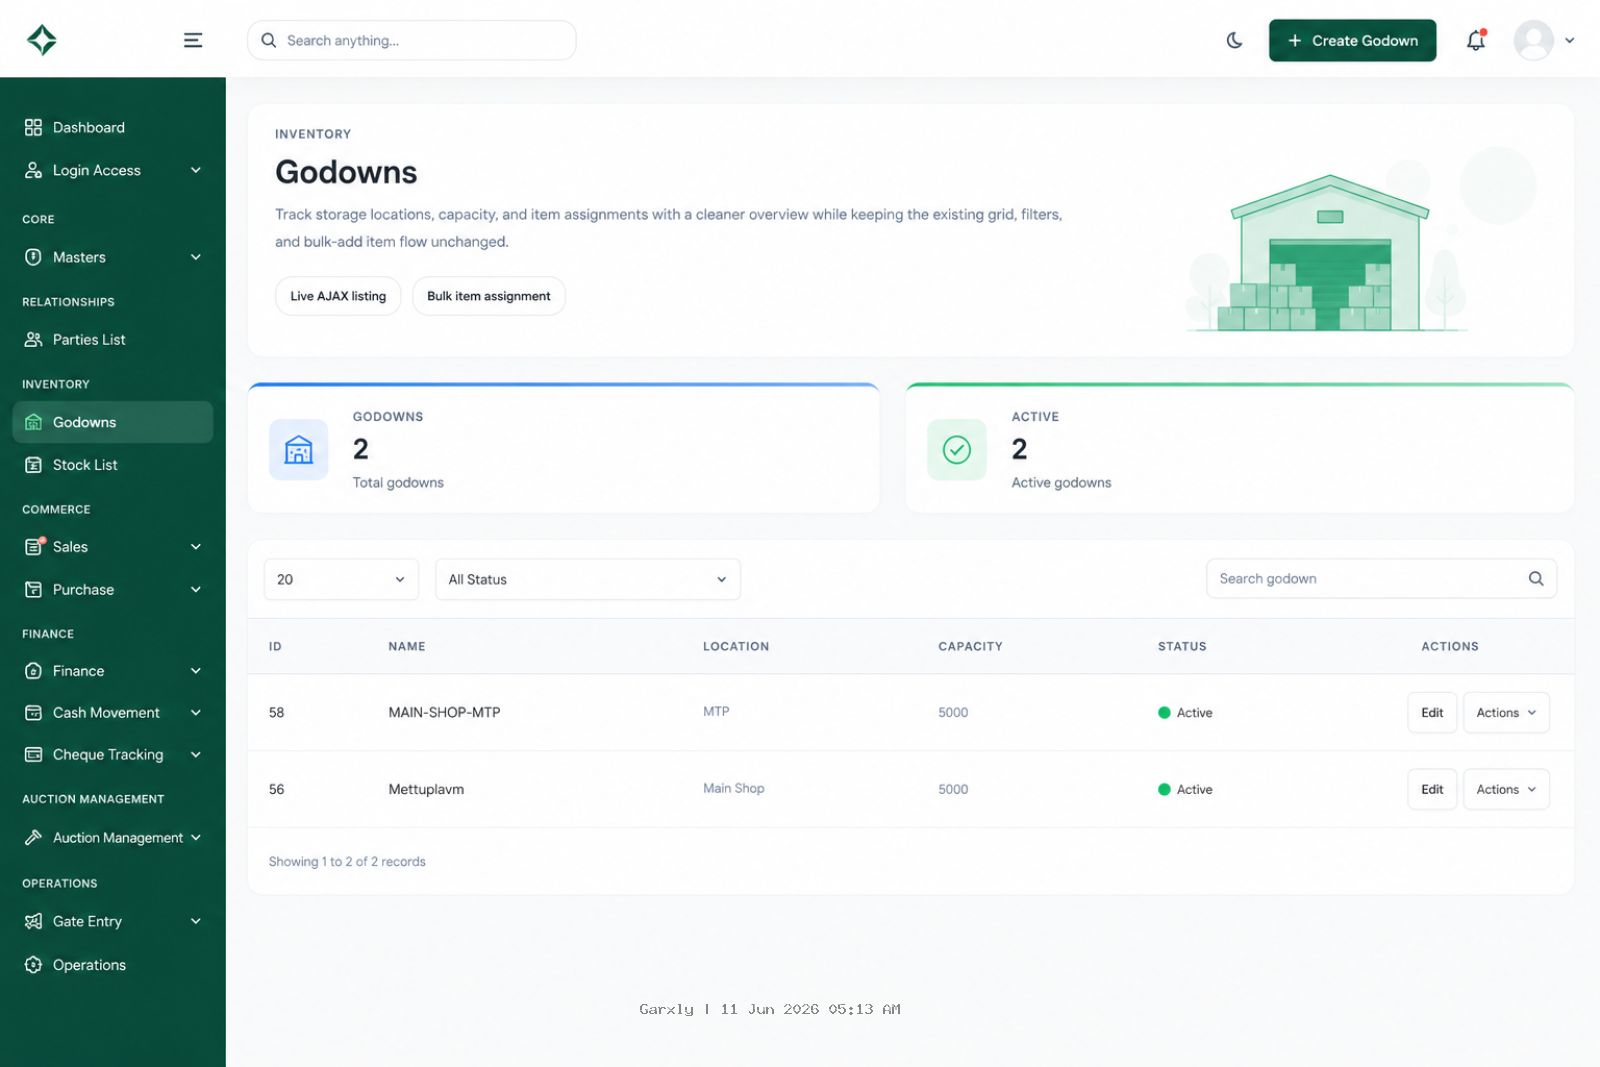1600x1067 pixels.
Task: Click the Bulk item assignment pill
Action: coord(488,296)
